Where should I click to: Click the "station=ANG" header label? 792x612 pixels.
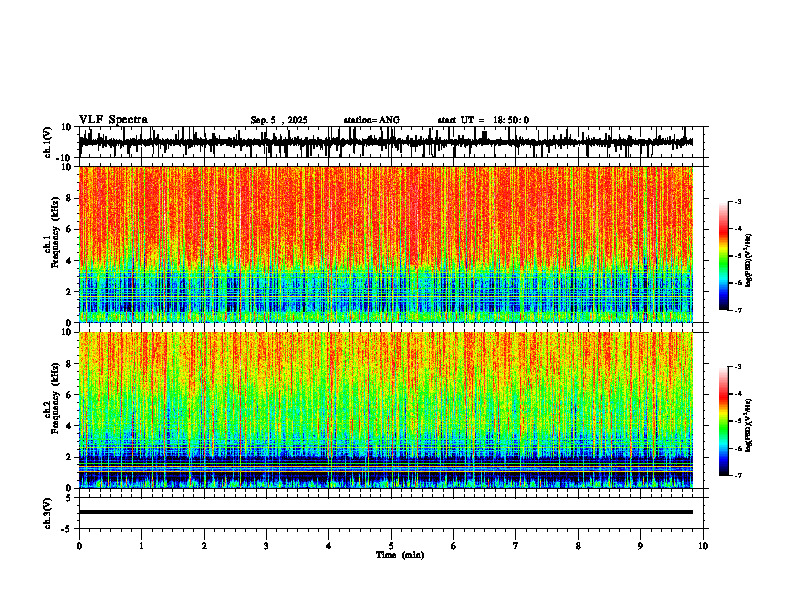pyautogui.click(x=372, y=120)
